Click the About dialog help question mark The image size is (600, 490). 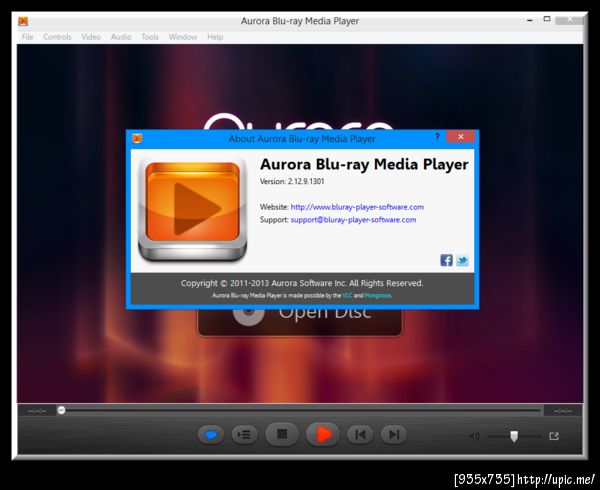(437, 137)
